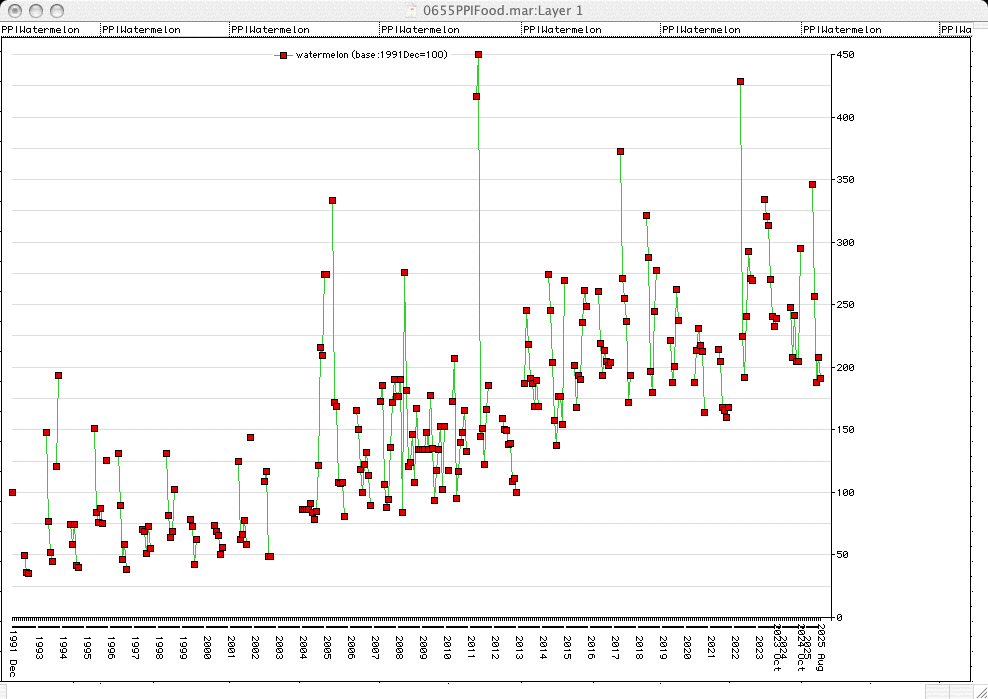Click the 1991 Dec label on the time axis

13,651
